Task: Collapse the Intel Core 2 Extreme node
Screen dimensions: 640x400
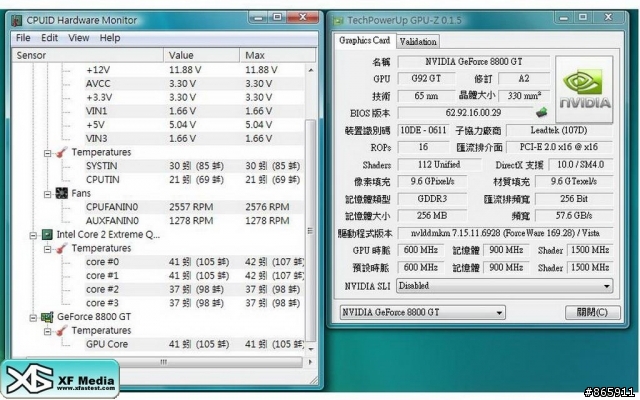Action: tap(33, 236)
